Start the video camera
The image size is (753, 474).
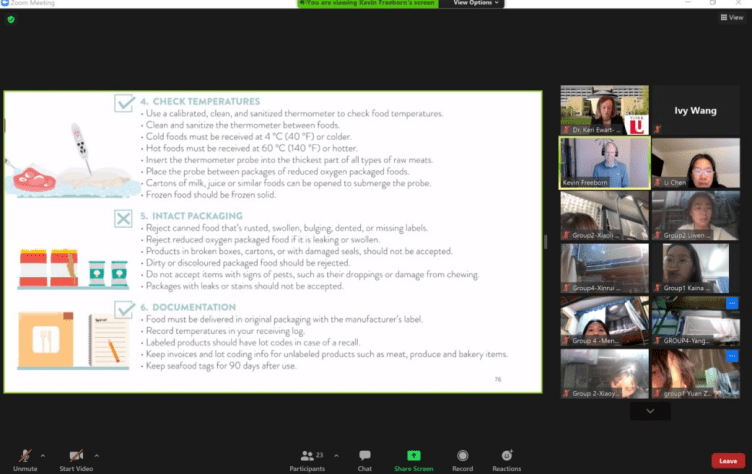76,457
